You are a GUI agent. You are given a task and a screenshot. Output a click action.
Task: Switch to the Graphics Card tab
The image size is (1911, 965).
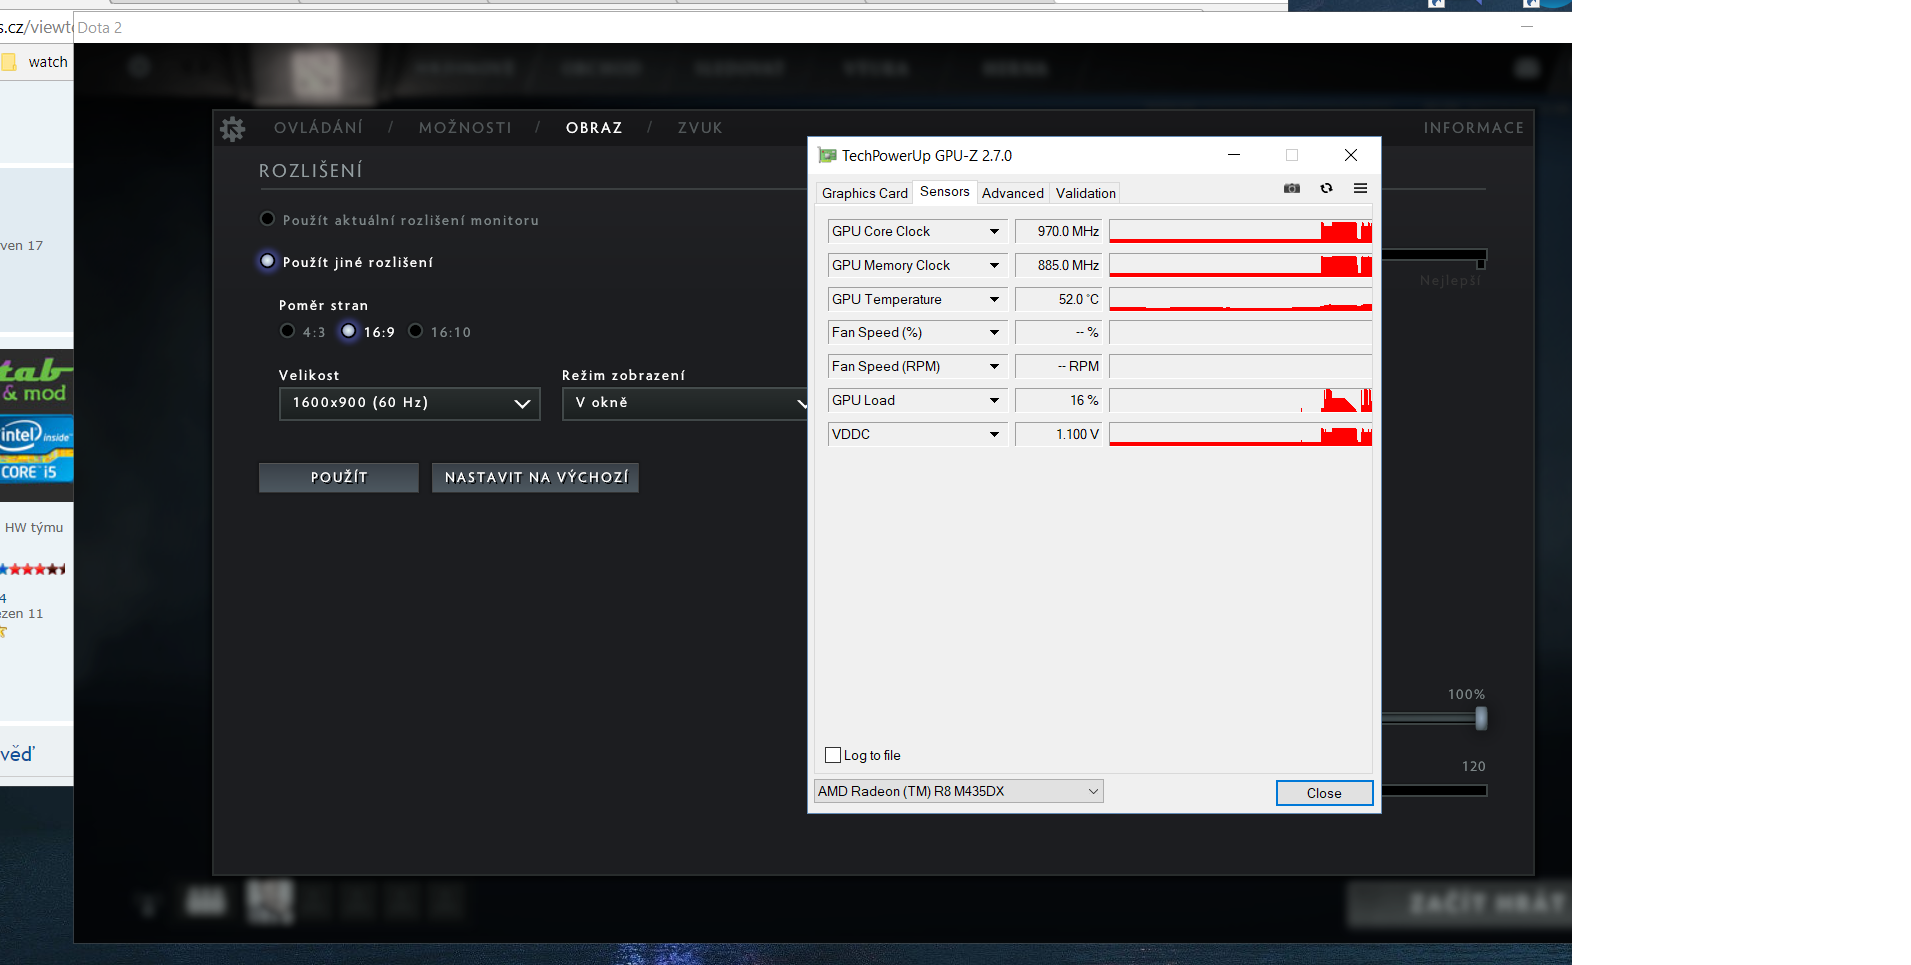865,193
